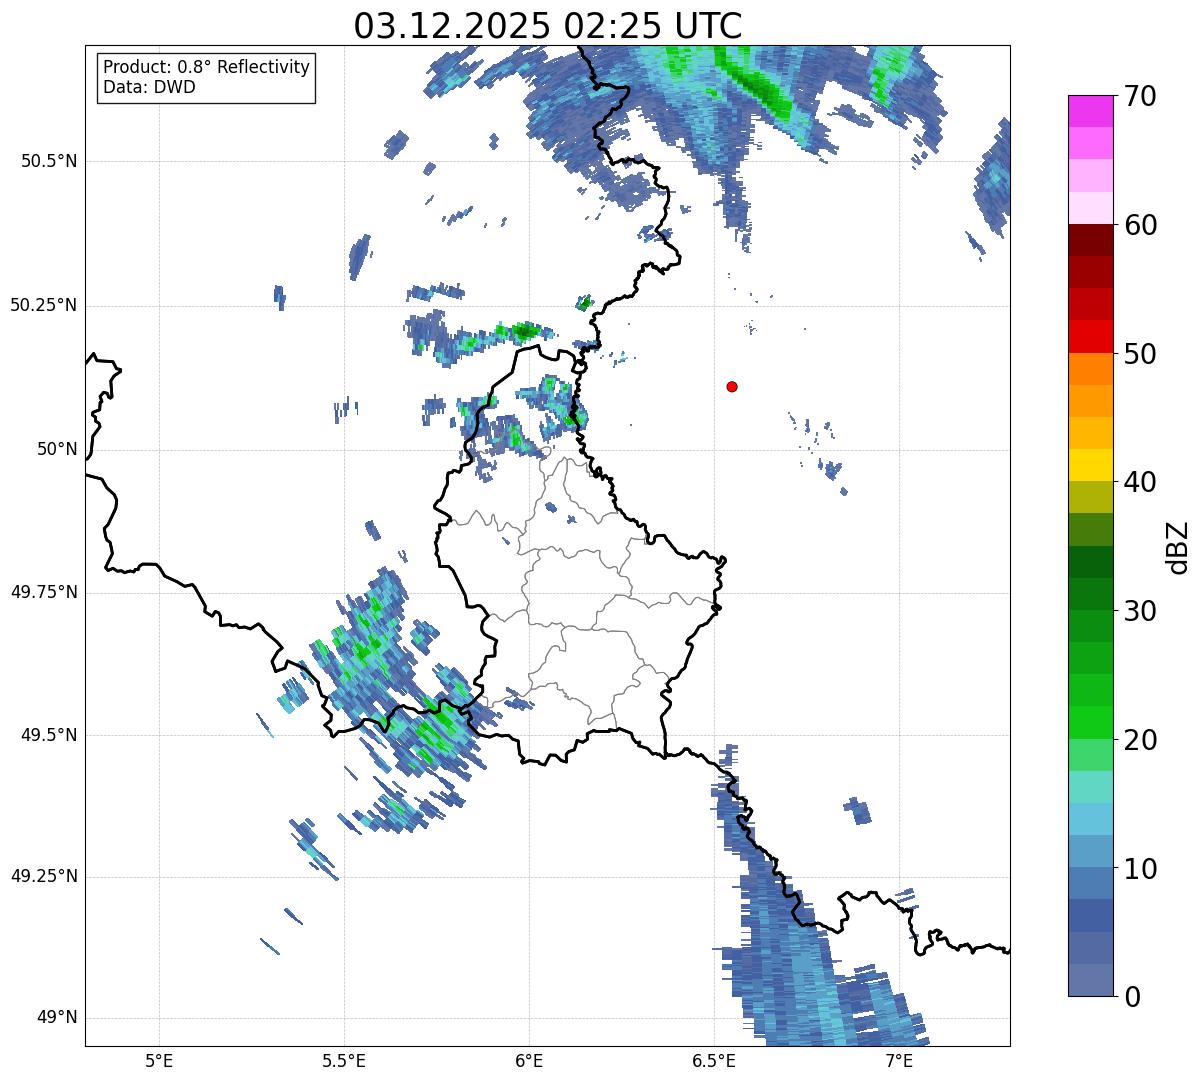Image resolution: width=1202 pixels, height=1081 pixels.
Task: Click the Product: 0.8° Reflectivity label
Action: [x=207, y=67]
